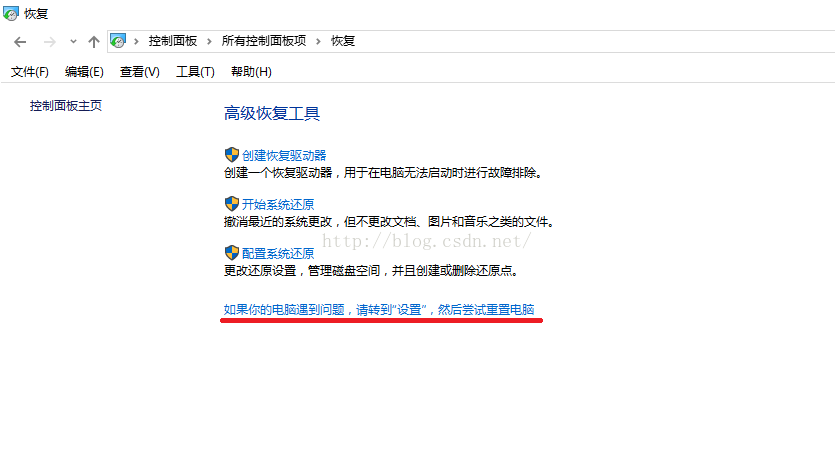Navigate to 控制面板 breadcrumb

173,41
